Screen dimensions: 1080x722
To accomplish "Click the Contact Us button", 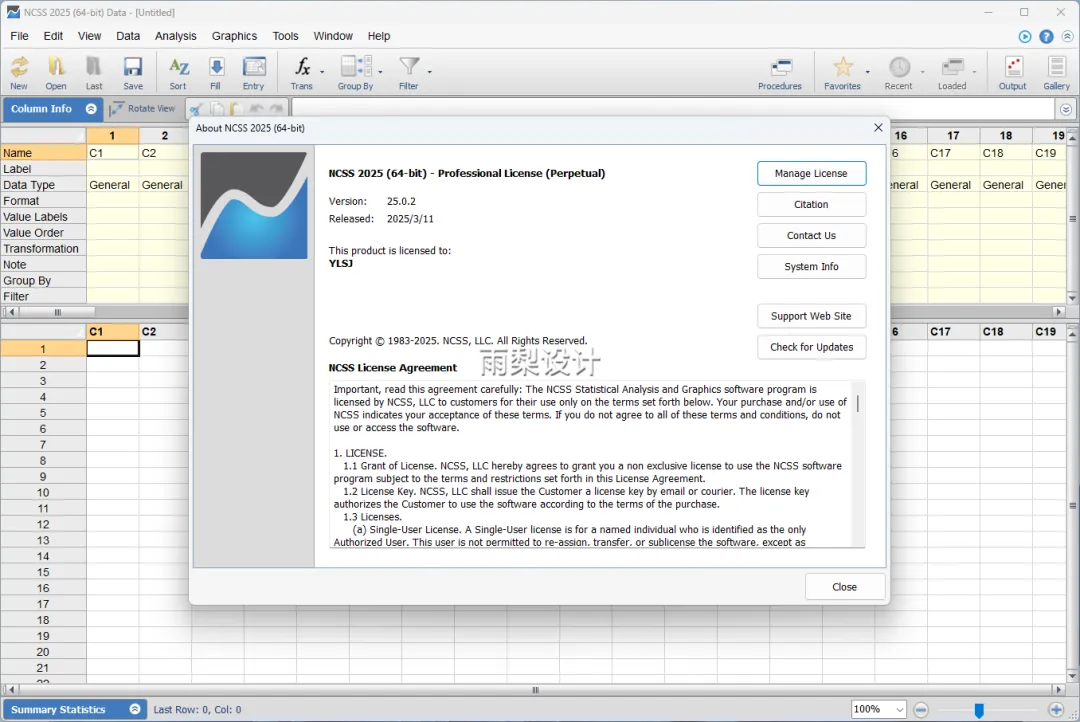I will pos(811,236).
